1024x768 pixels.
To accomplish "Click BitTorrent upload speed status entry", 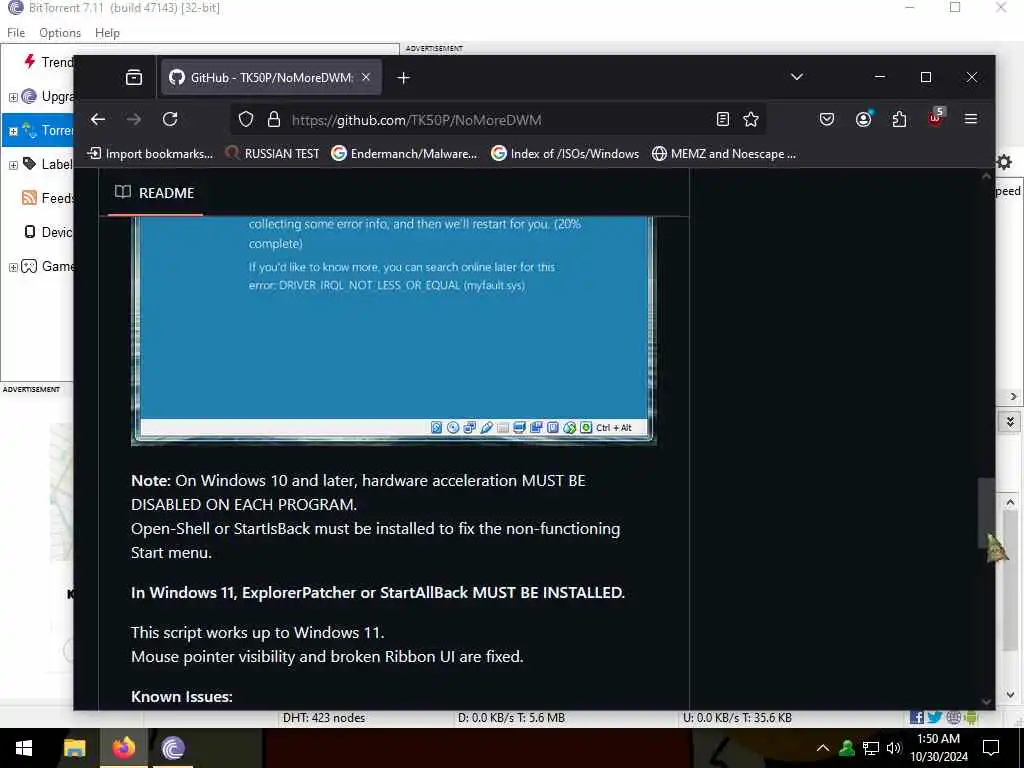I will [x=737, y=718].
